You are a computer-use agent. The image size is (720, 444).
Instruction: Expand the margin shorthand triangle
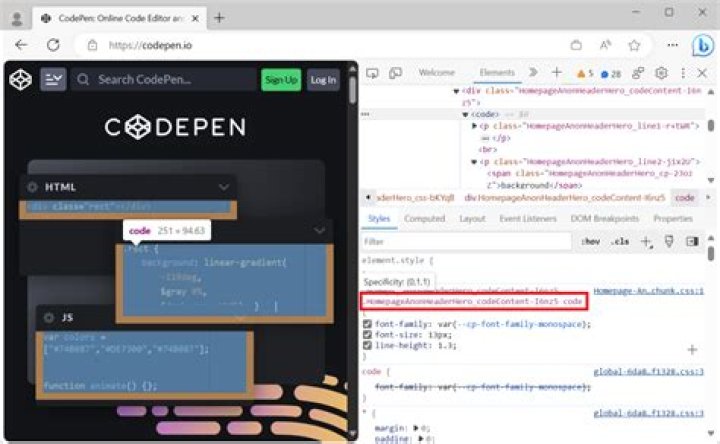pyautogui.click(x=416, y=428)
